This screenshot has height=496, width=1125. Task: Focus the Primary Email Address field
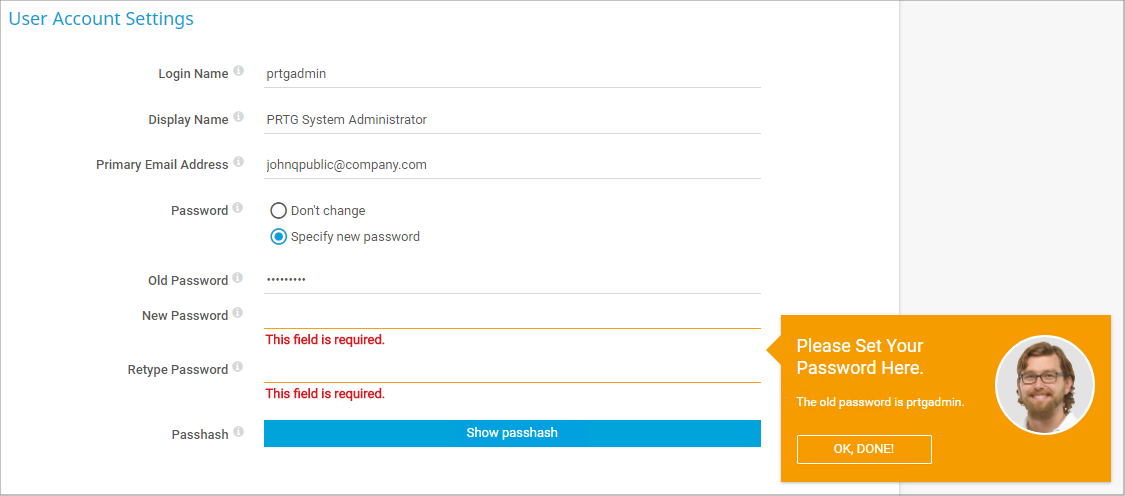click(512, 164)
